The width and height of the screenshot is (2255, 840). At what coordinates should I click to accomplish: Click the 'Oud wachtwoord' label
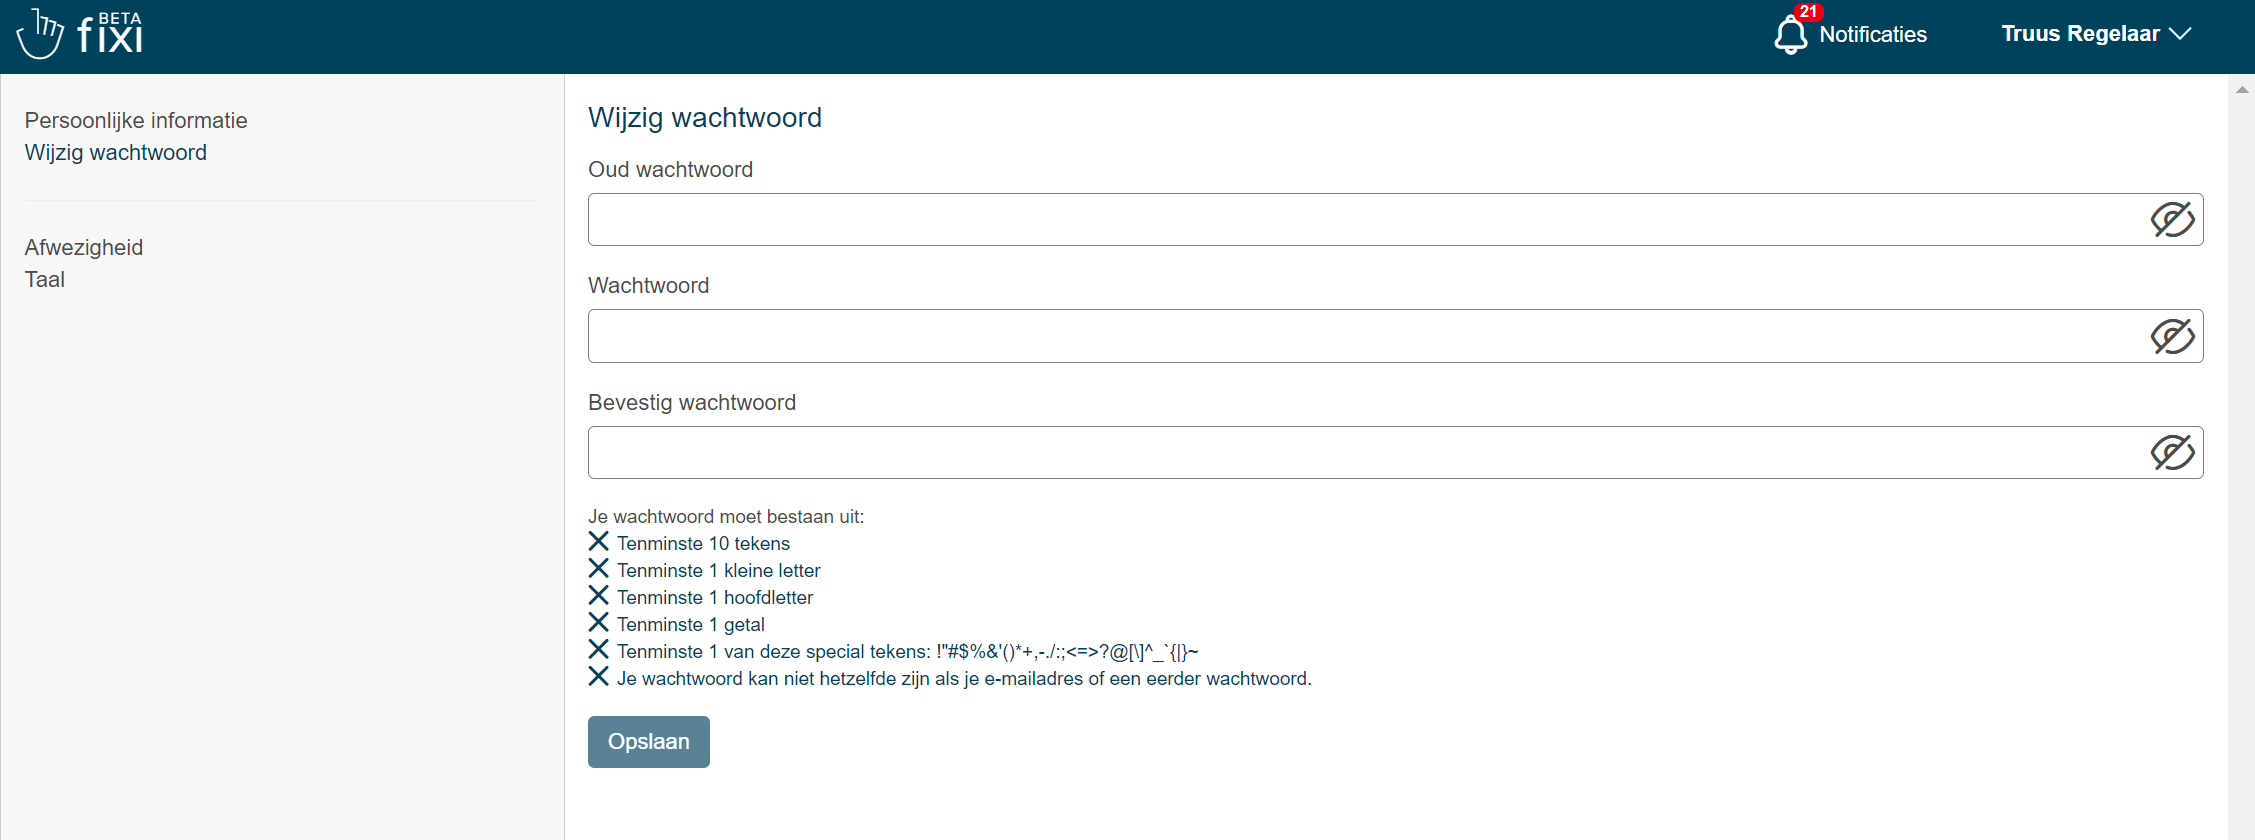[x=670, y=169]
